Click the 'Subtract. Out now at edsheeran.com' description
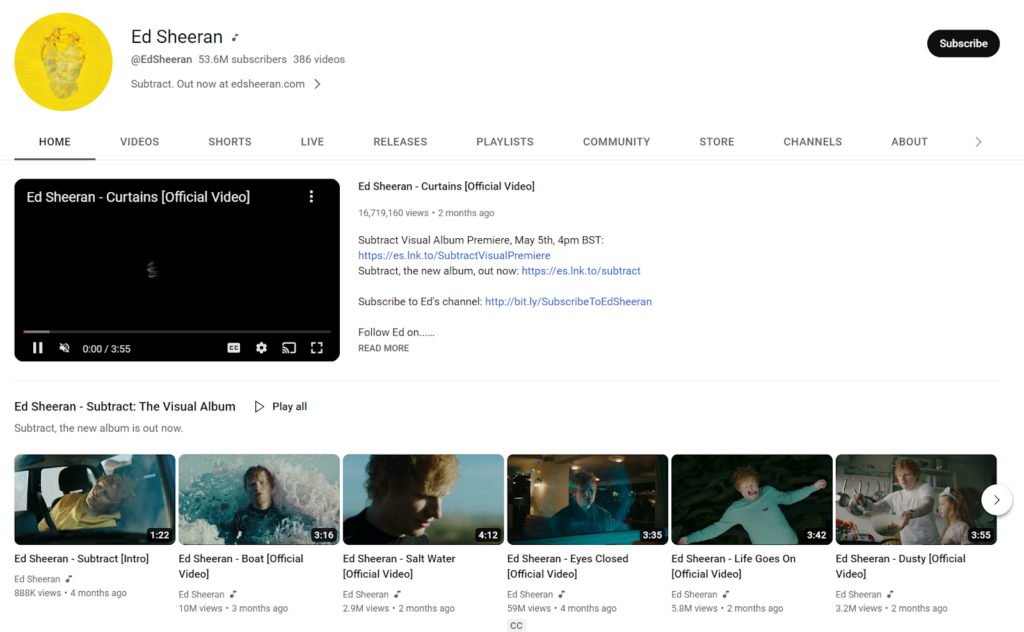 (x=217, y=84)
